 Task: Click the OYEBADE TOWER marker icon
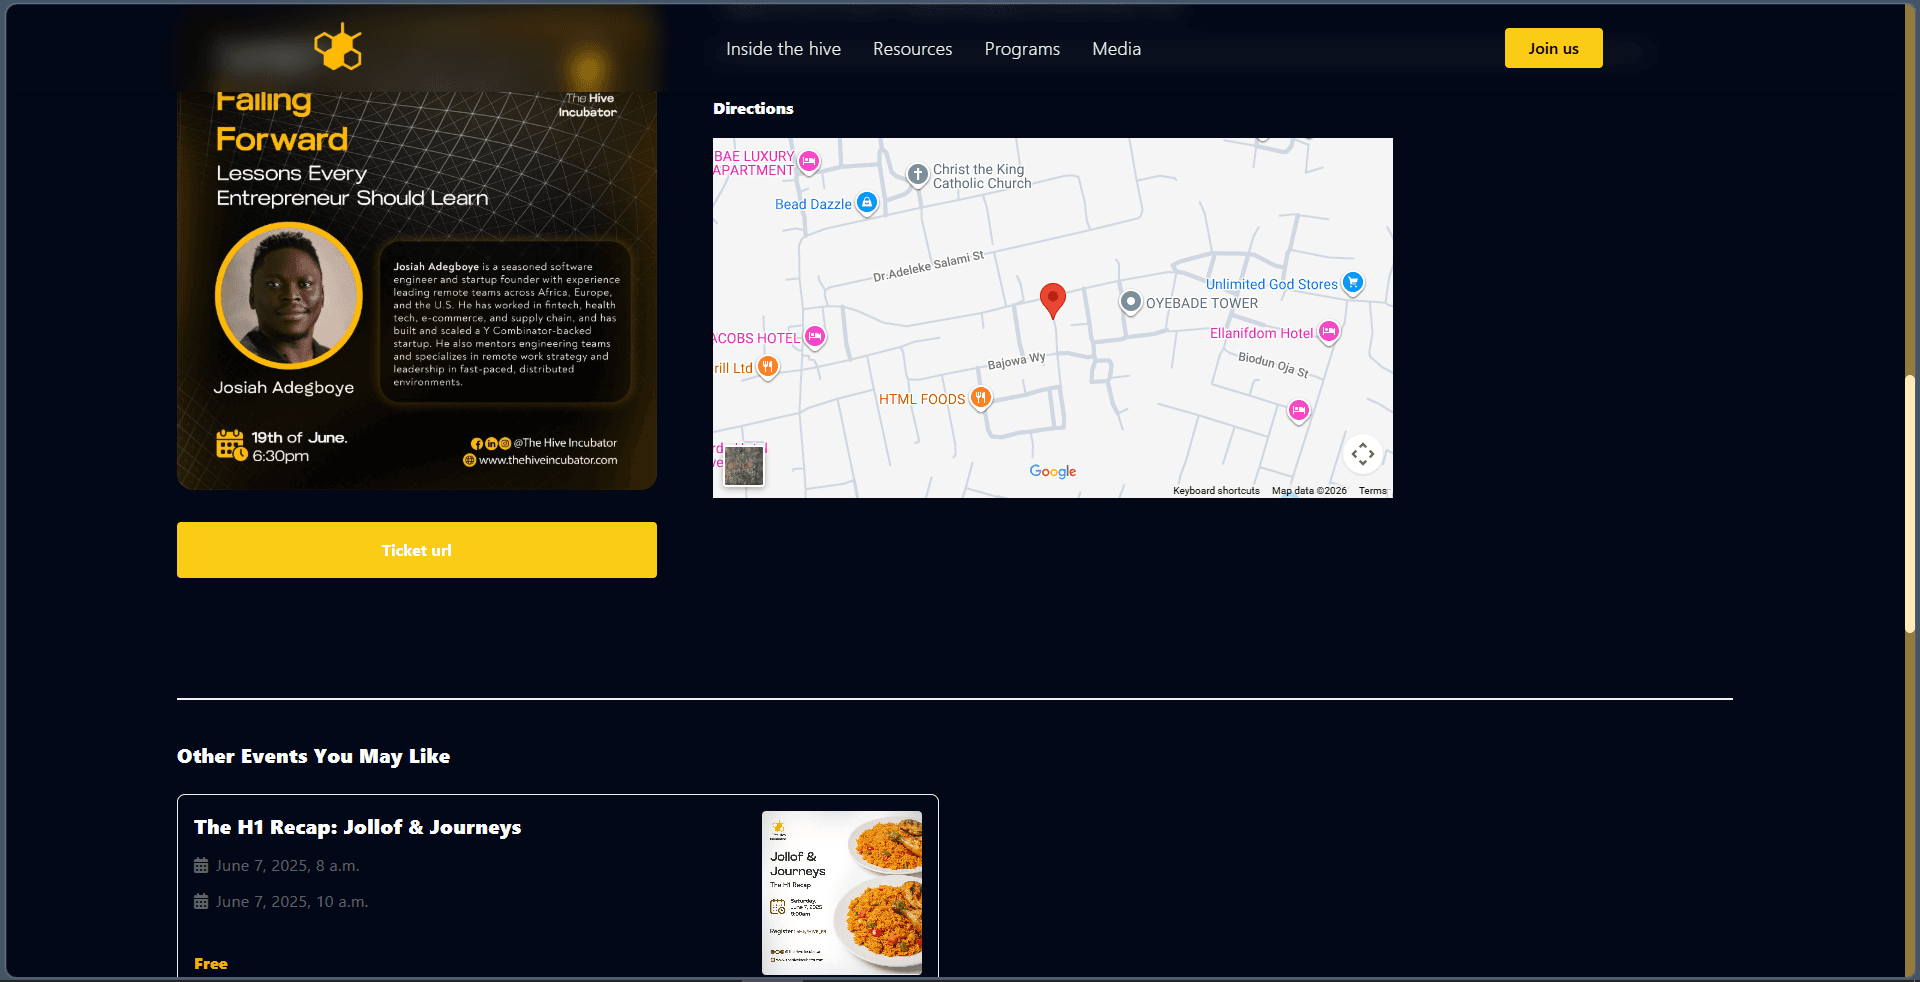click(1131, 302)
